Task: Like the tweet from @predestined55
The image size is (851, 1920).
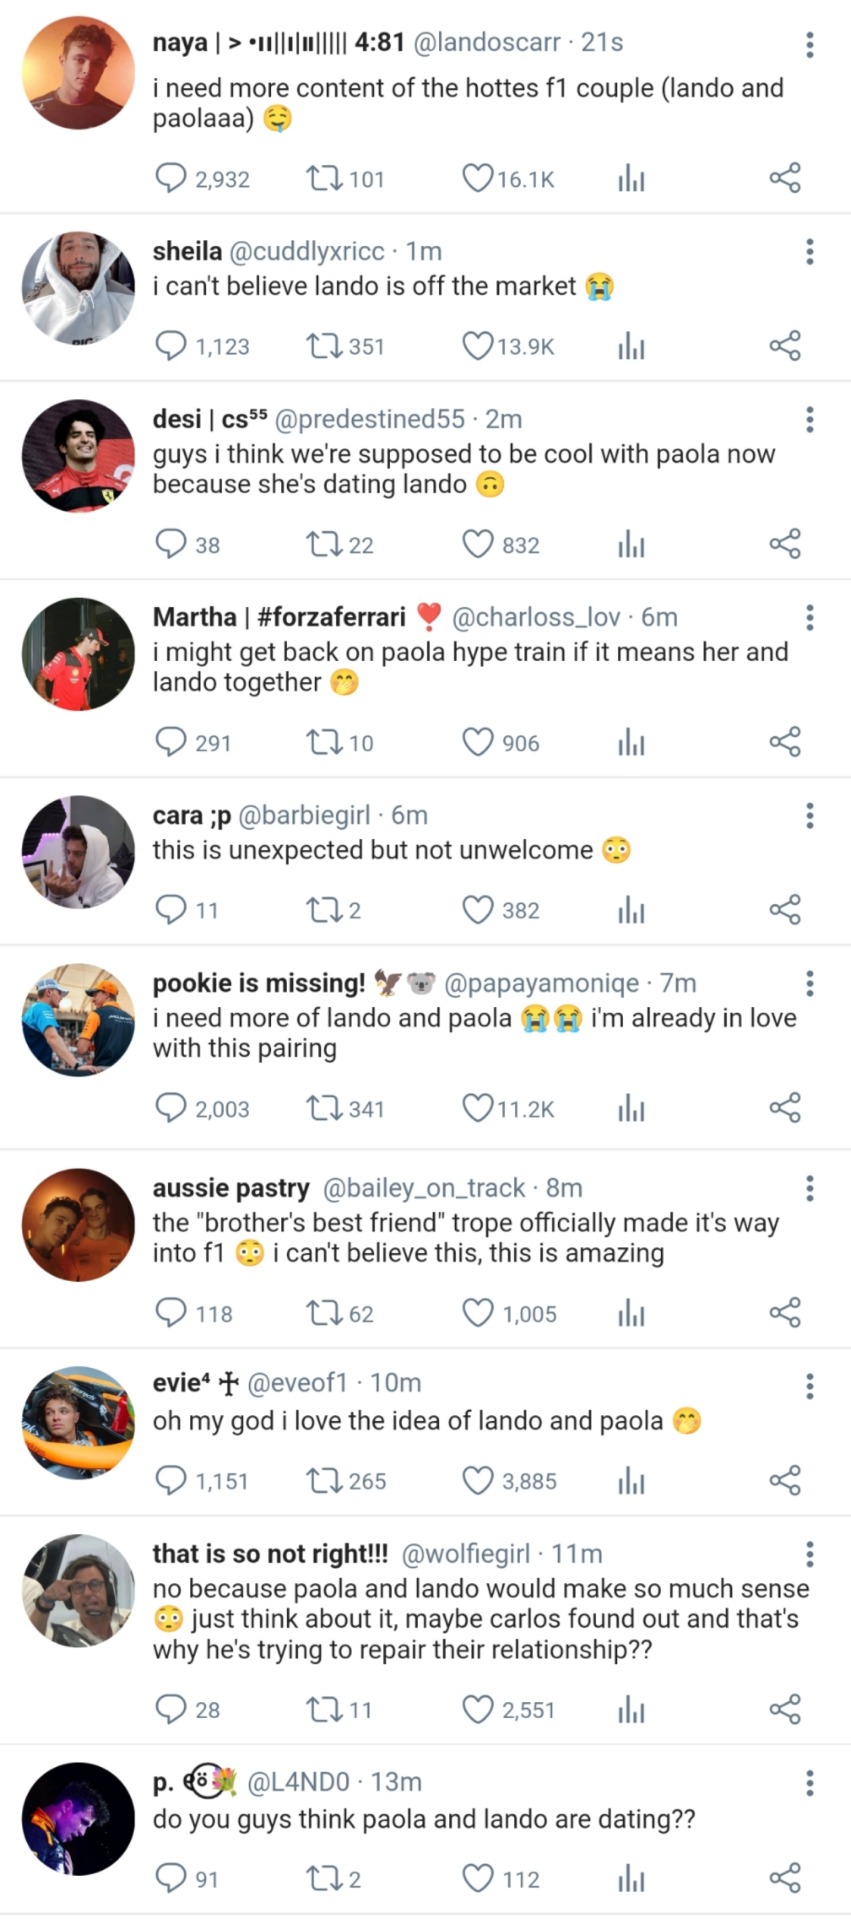Action: click(477, 544)
